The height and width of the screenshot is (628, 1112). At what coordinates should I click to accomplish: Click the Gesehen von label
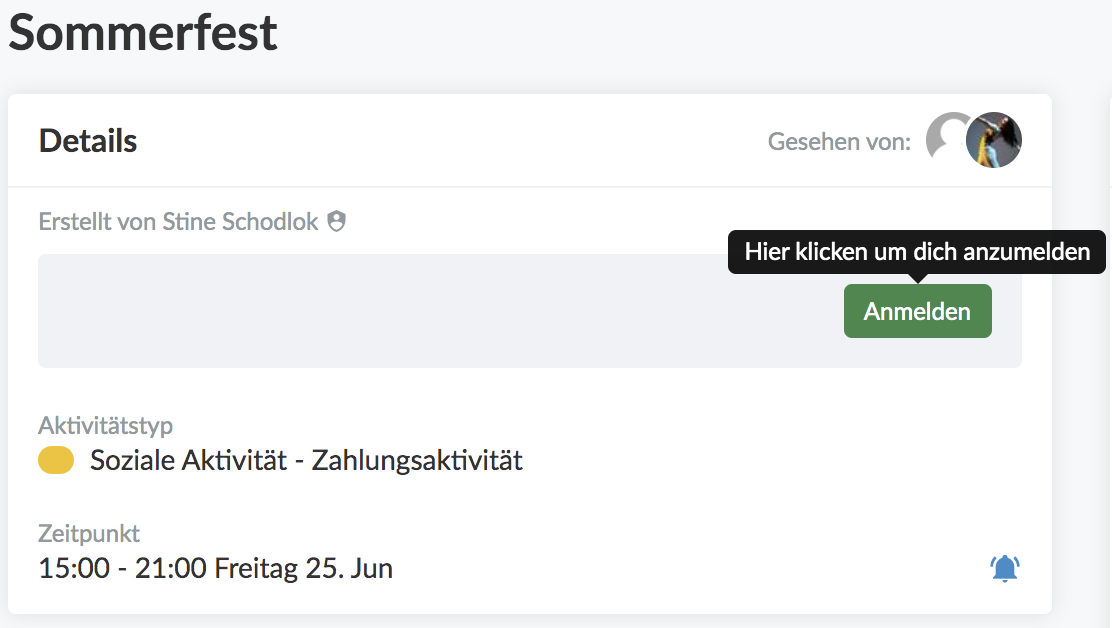(839, 142)
